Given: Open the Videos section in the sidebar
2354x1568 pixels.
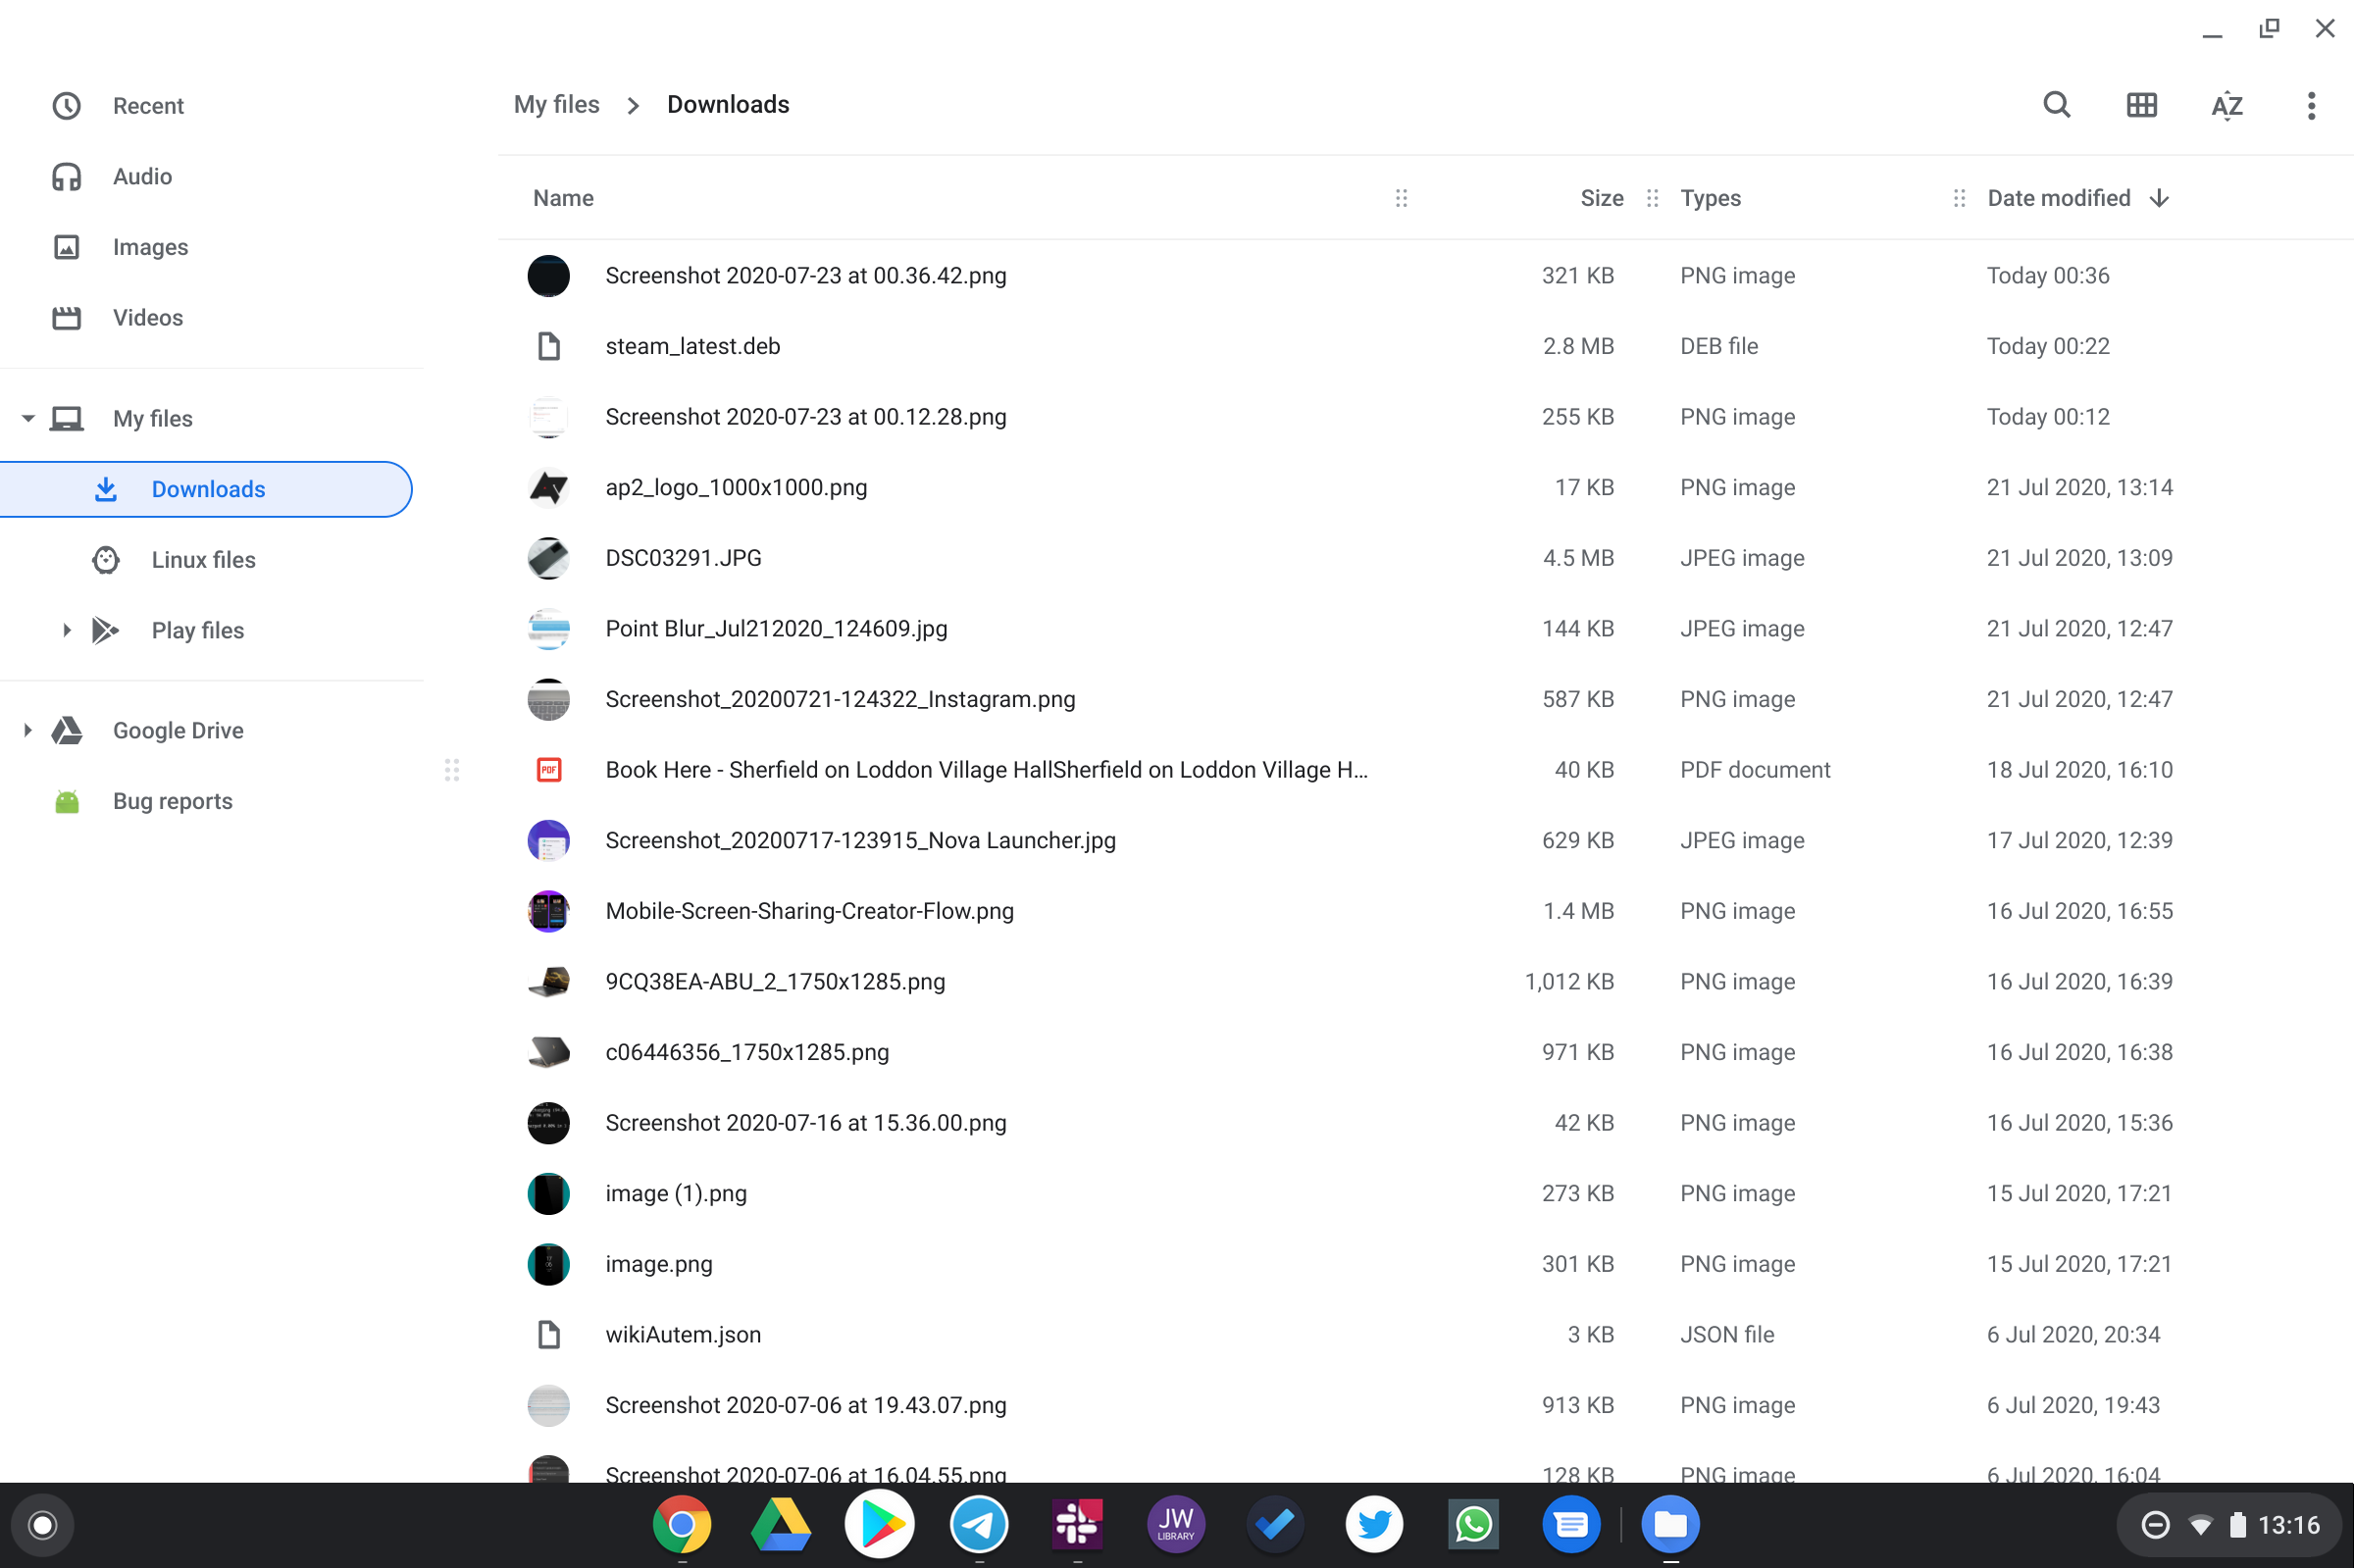Looking at the screenshot, I should pos(147,317).
